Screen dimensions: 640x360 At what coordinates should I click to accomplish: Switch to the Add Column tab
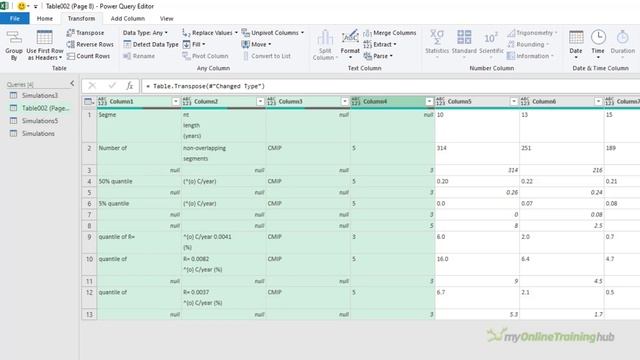(127, 18)
